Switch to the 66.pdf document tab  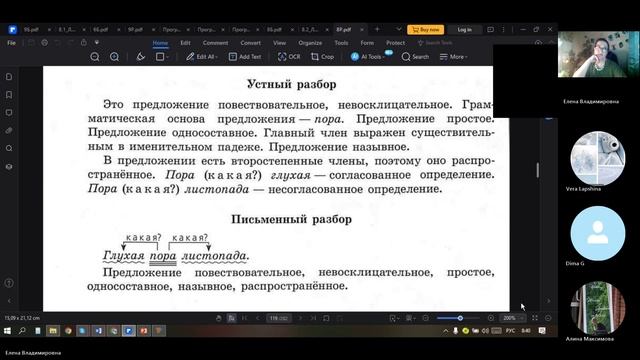[x=100, y=29]
